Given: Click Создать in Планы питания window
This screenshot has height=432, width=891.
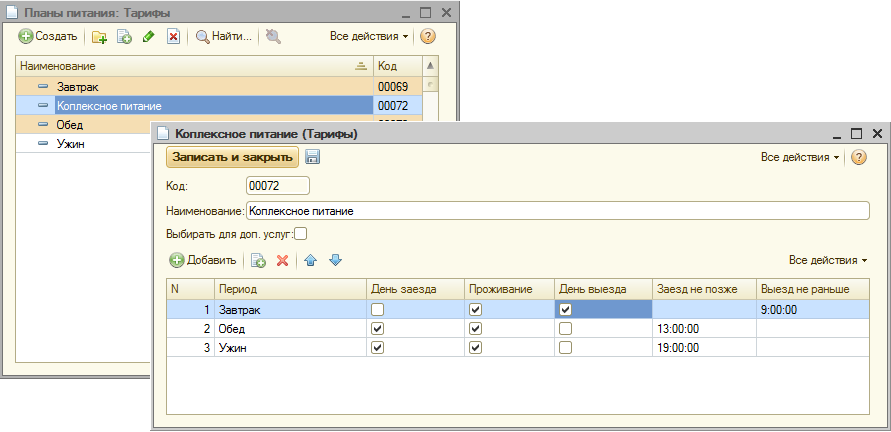Looking at the screenshot, I should point(48,36).
